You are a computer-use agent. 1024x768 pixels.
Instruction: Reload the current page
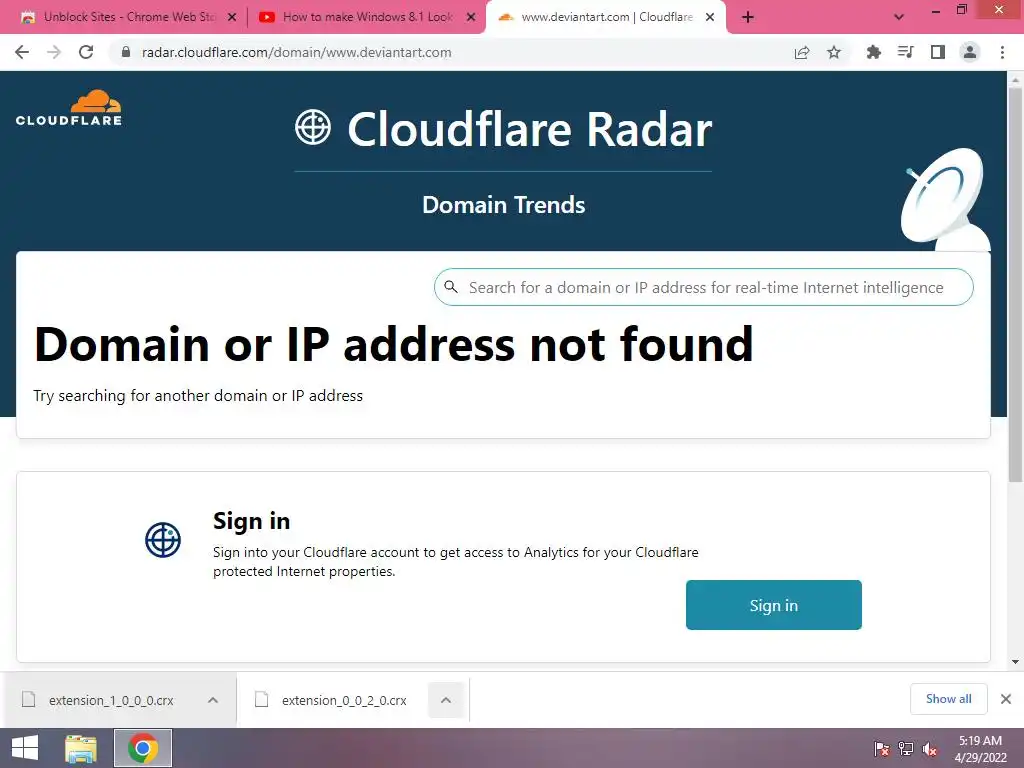(86, 52)
